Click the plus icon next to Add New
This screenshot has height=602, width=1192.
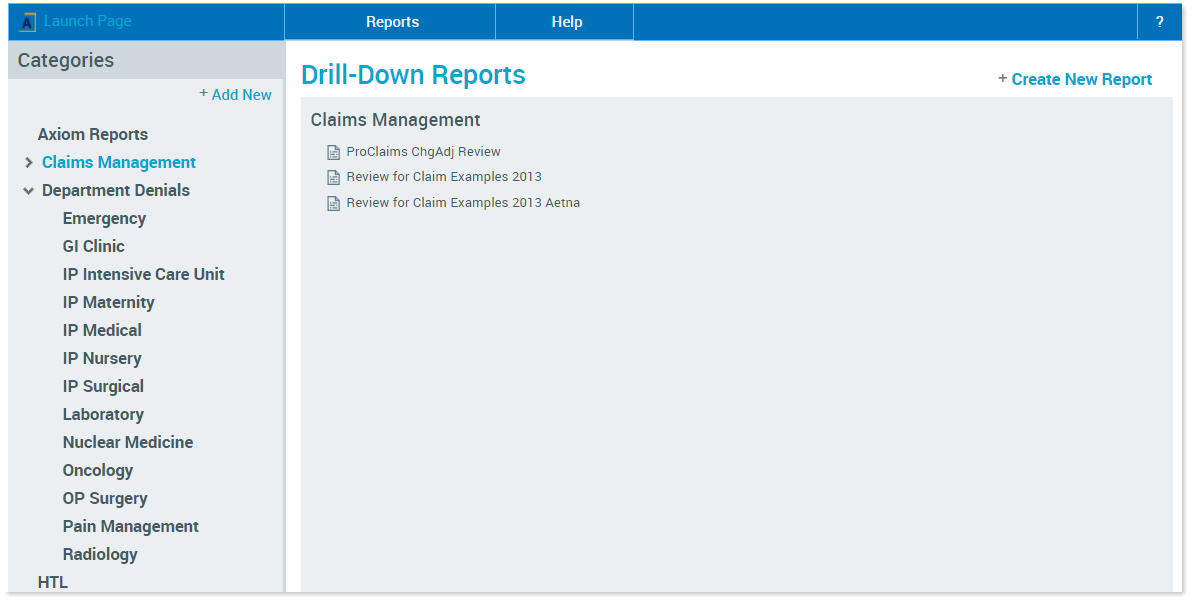click(x=203, y=94)
